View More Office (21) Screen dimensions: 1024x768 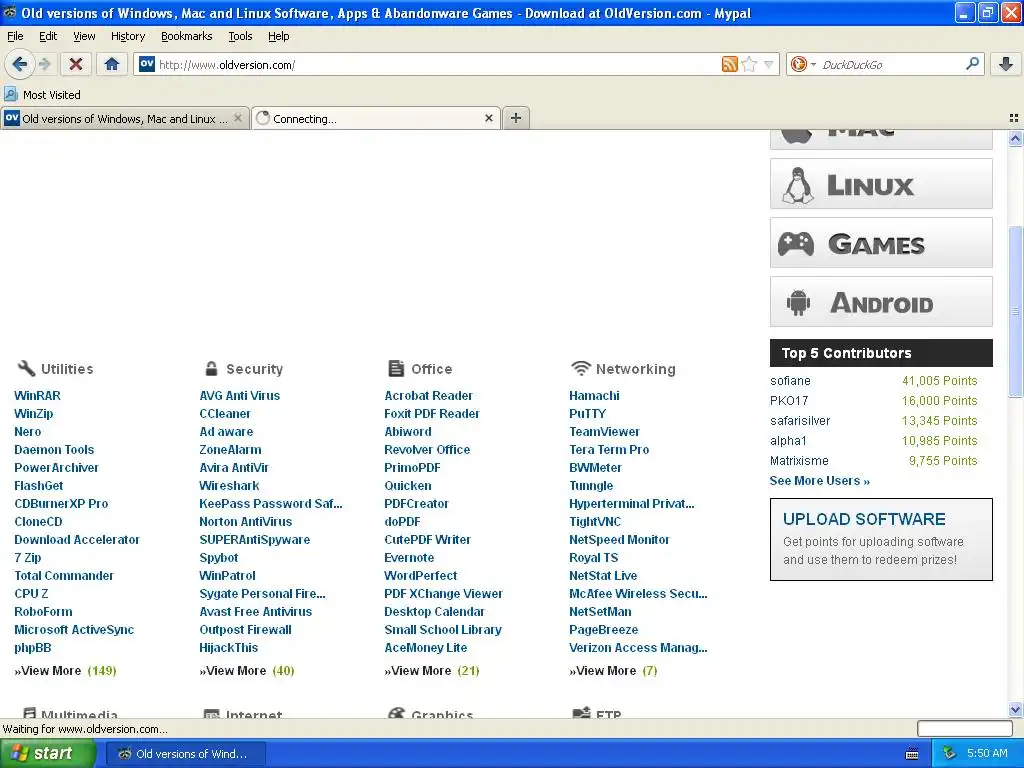pos(432,671)
